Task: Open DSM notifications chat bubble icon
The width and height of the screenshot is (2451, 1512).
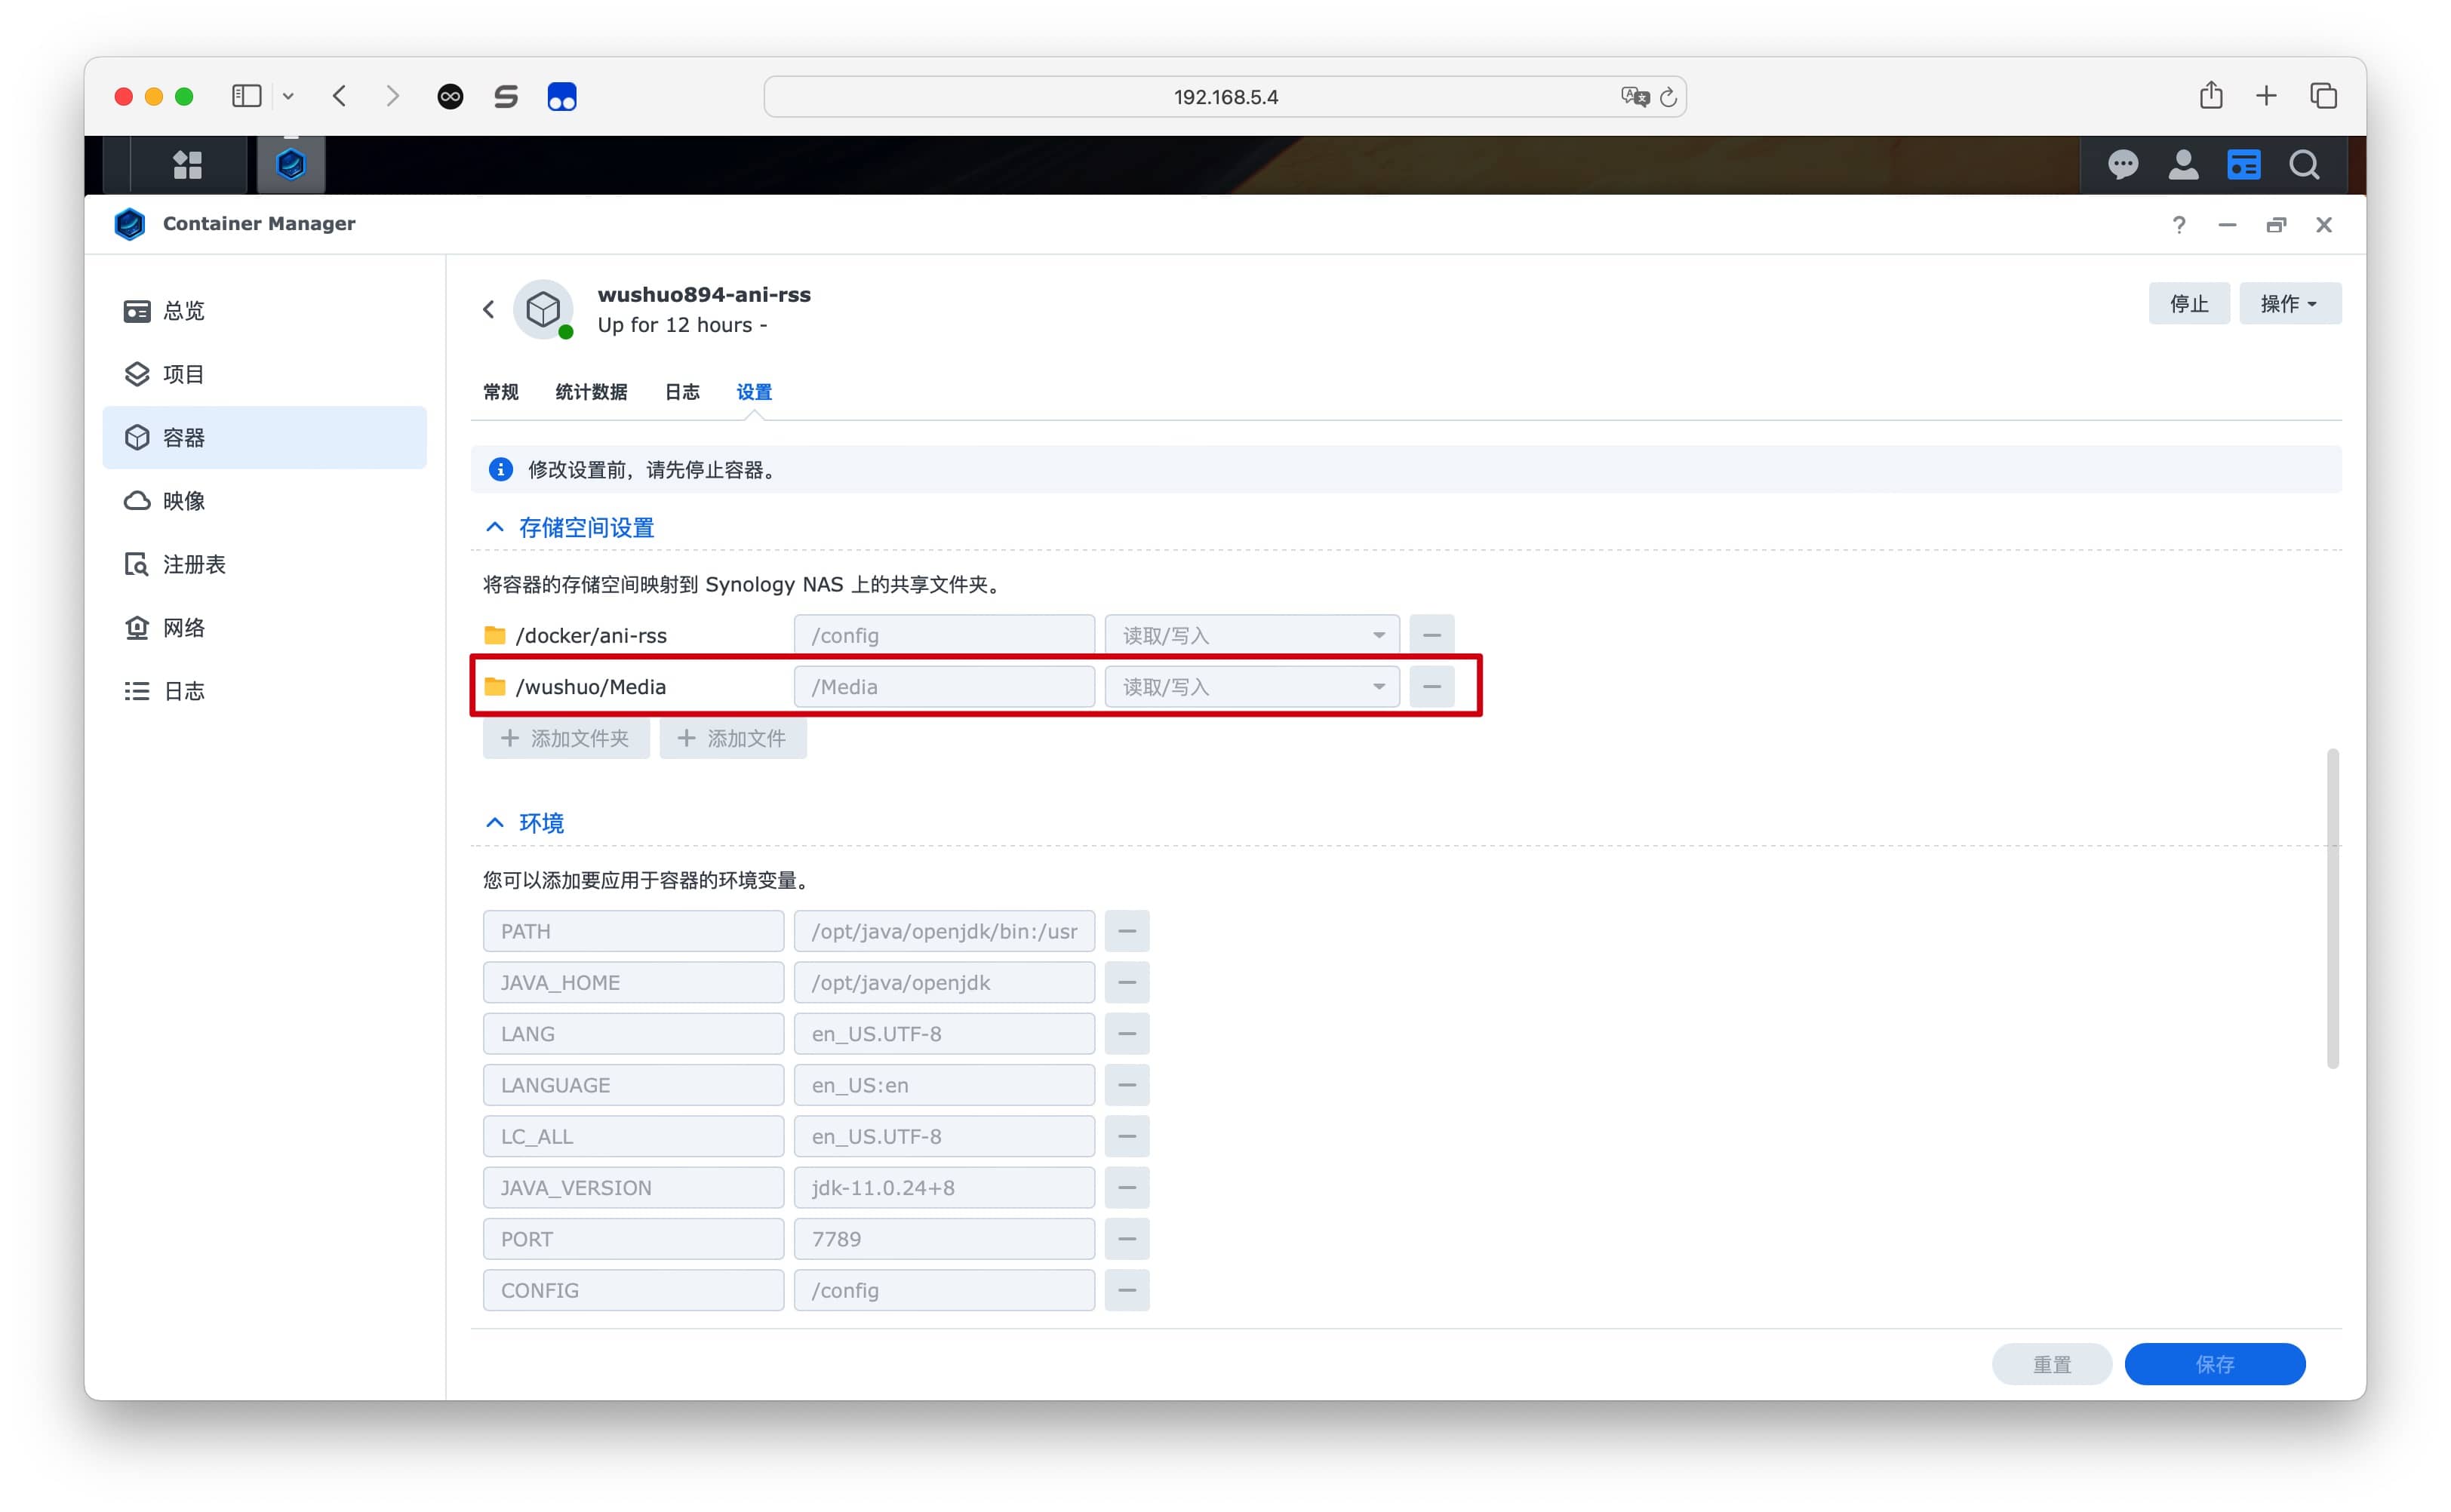Action: 2123,164
